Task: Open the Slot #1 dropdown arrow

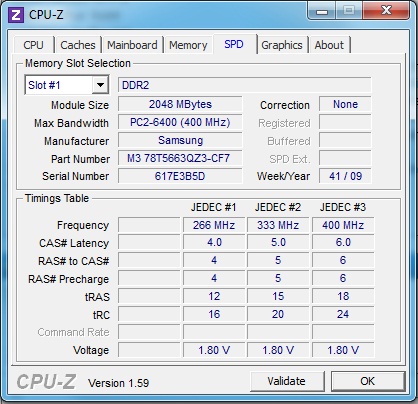Action: [100, 85]
